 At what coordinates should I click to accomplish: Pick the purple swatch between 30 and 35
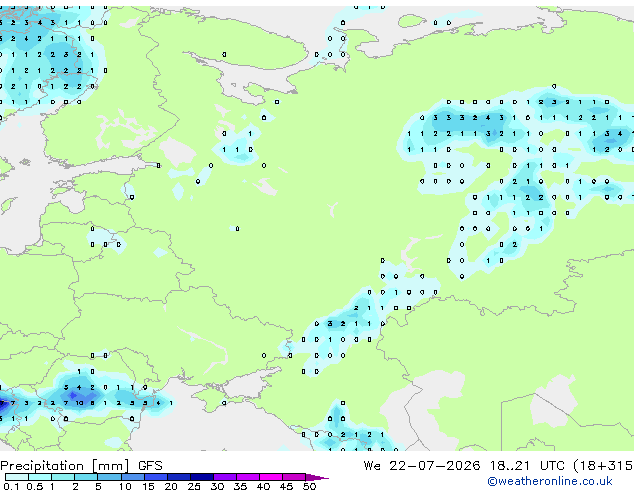click(224, 477)
